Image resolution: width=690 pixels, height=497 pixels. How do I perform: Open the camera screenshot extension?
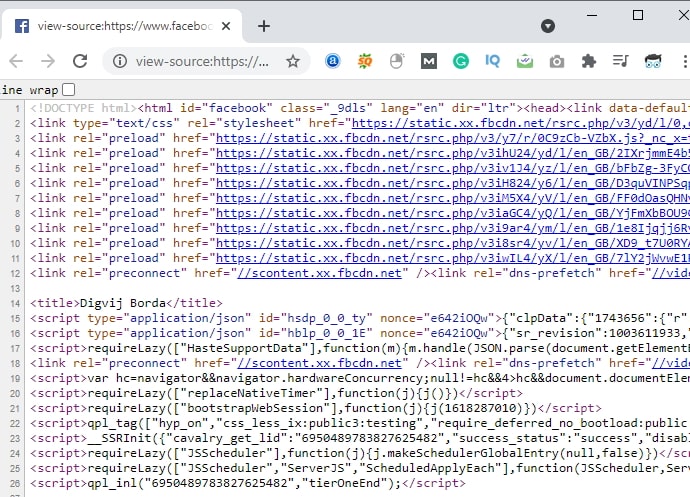[x=557, y=62]
